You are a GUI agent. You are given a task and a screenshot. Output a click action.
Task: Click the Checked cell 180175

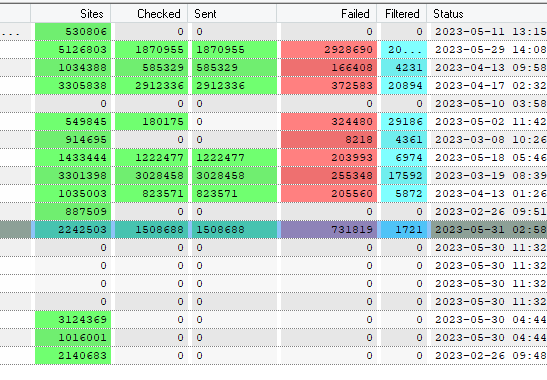pyautogui.click(x=151, y=122)
